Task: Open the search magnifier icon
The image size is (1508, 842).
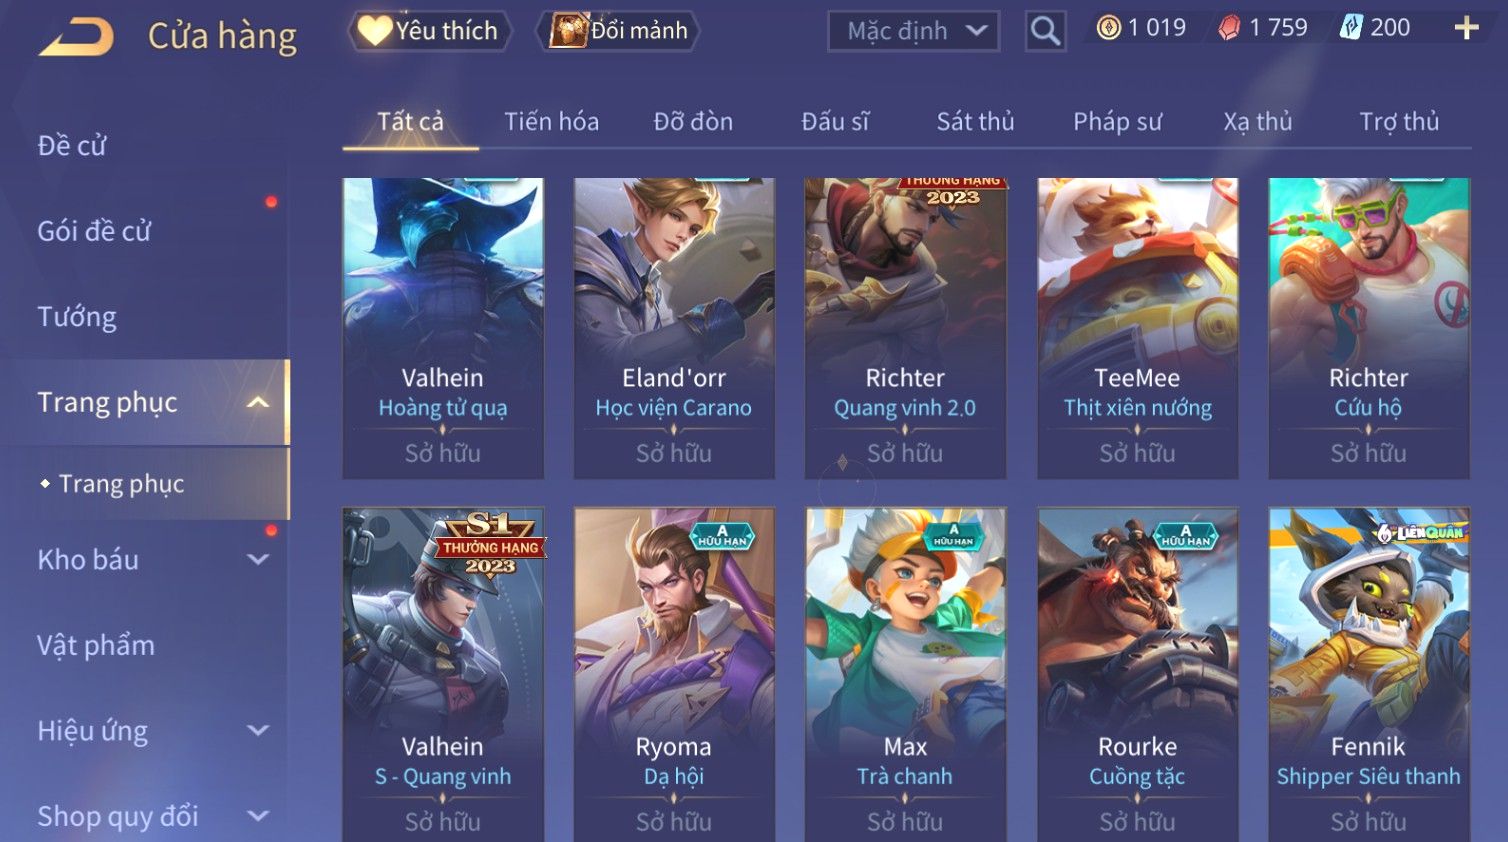Action: (1045, 31)
